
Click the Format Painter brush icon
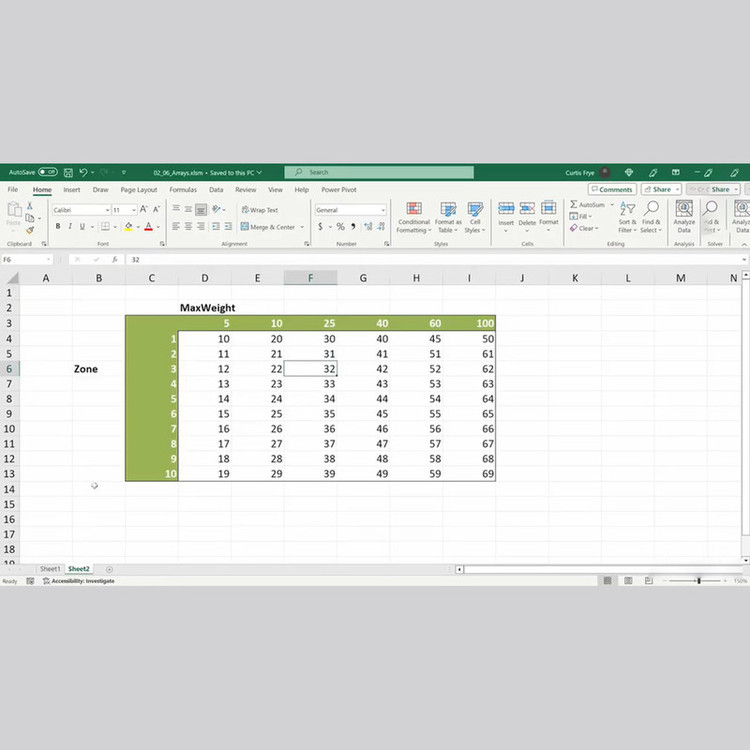30,229
